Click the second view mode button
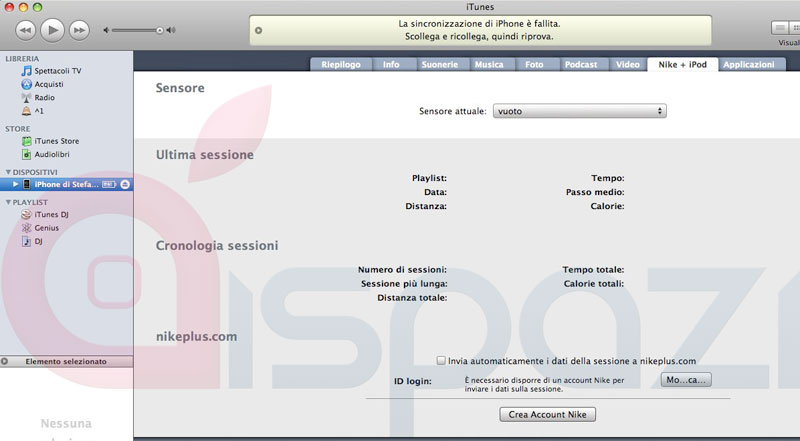Image resolution: width=800 pixels, height=441 pixels. point(795,28)
